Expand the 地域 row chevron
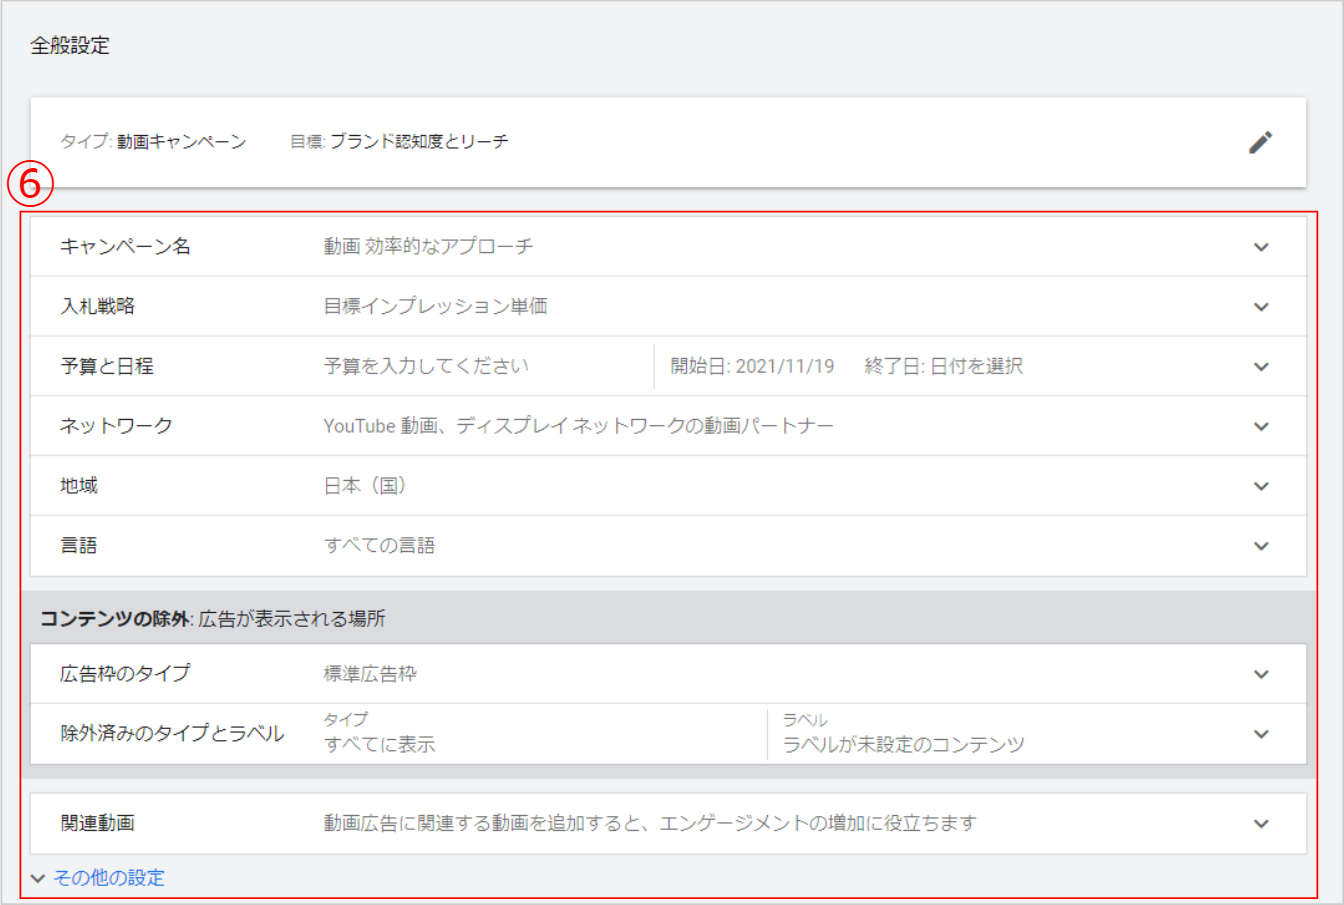 point(1261,487)
